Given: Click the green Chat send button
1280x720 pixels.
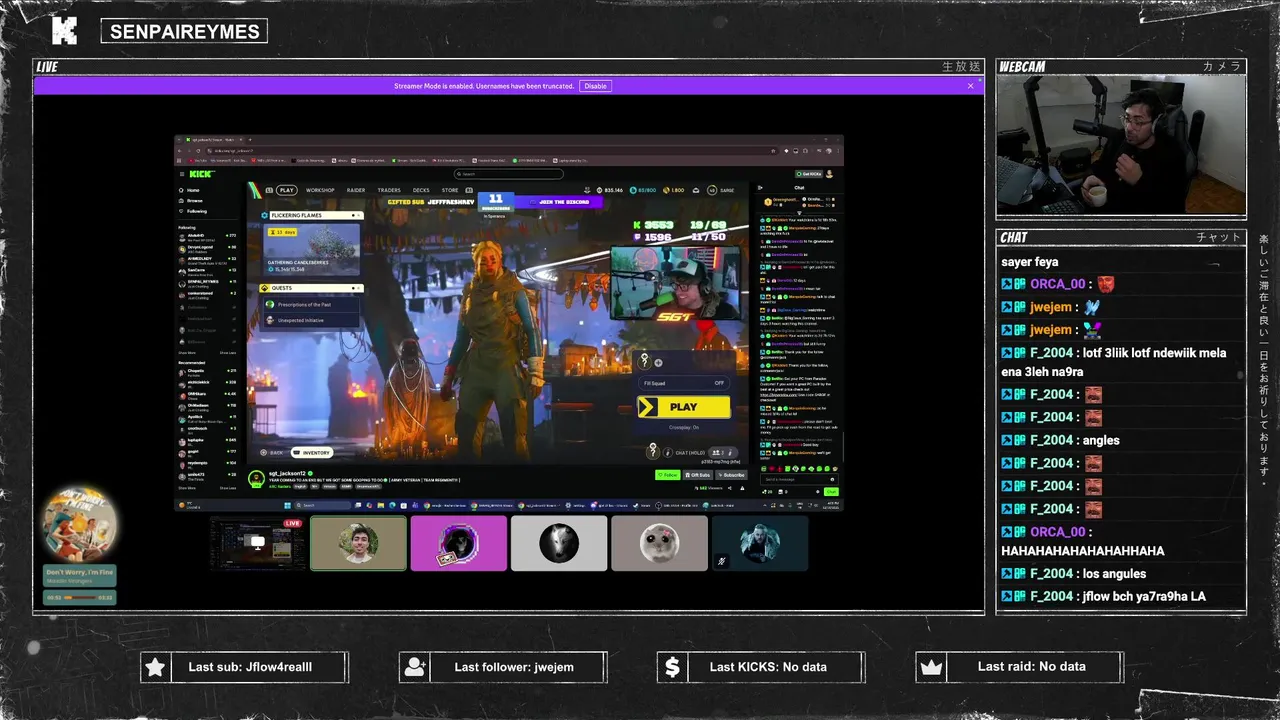Looking at the screenshot, I should point(831,492).
